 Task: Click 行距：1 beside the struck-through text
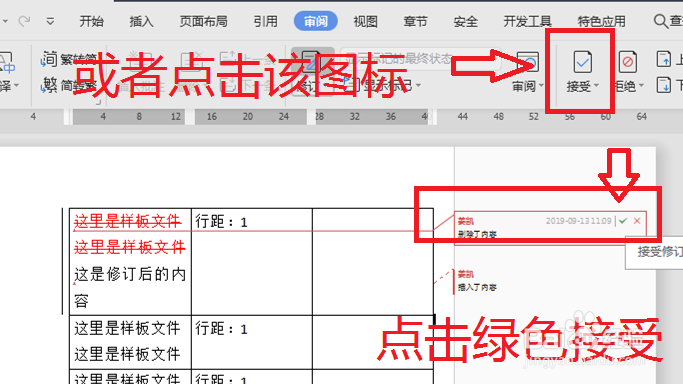pos(221,222)
